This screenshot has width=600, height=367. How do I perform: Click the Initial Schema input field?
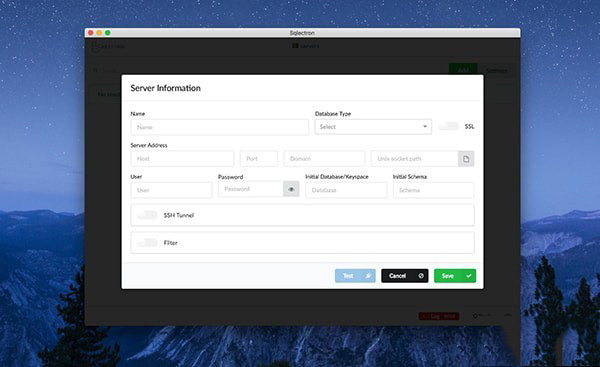click(434, 190)
